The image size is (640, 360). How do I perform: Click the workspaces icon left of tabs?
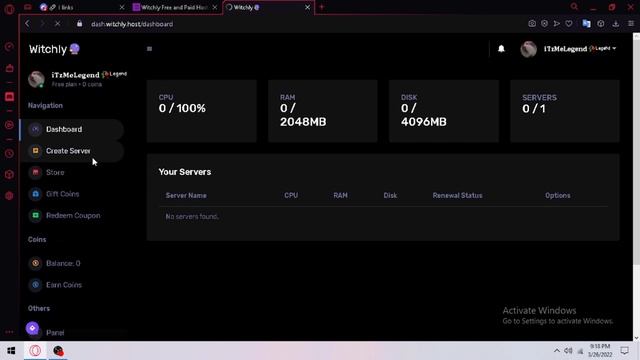pos(27,7)
